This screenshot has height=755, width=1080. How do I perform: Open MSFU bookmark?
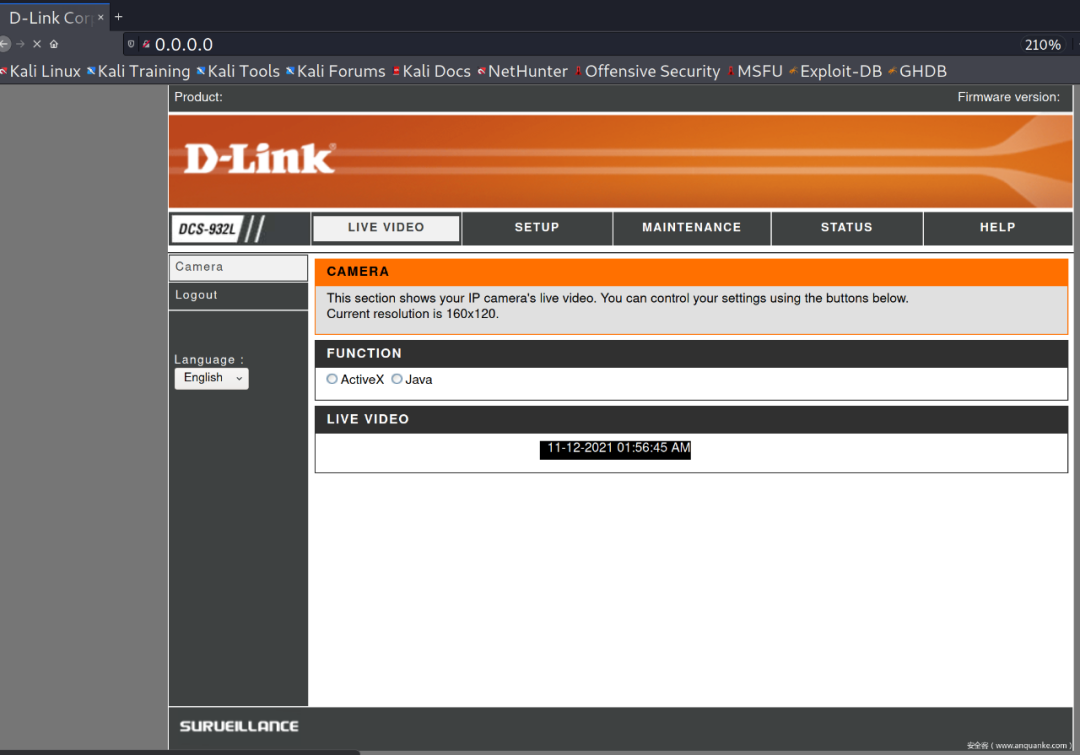point(755,71)
